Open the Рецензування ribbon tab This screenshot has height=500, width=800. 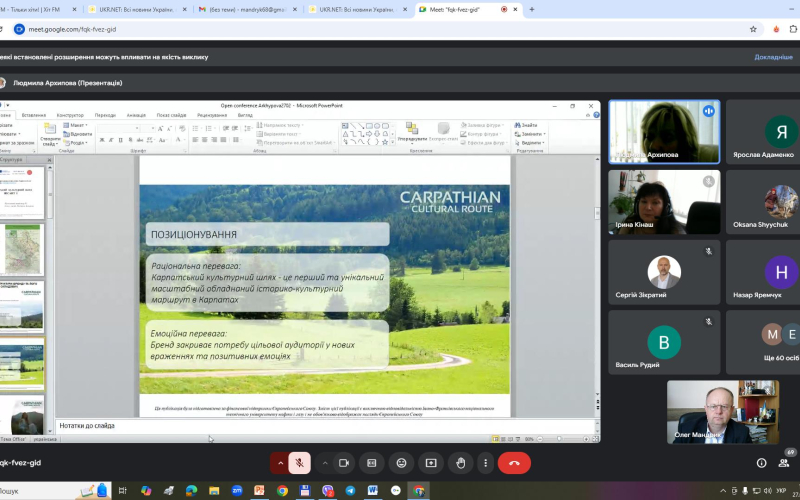[212, 115]
